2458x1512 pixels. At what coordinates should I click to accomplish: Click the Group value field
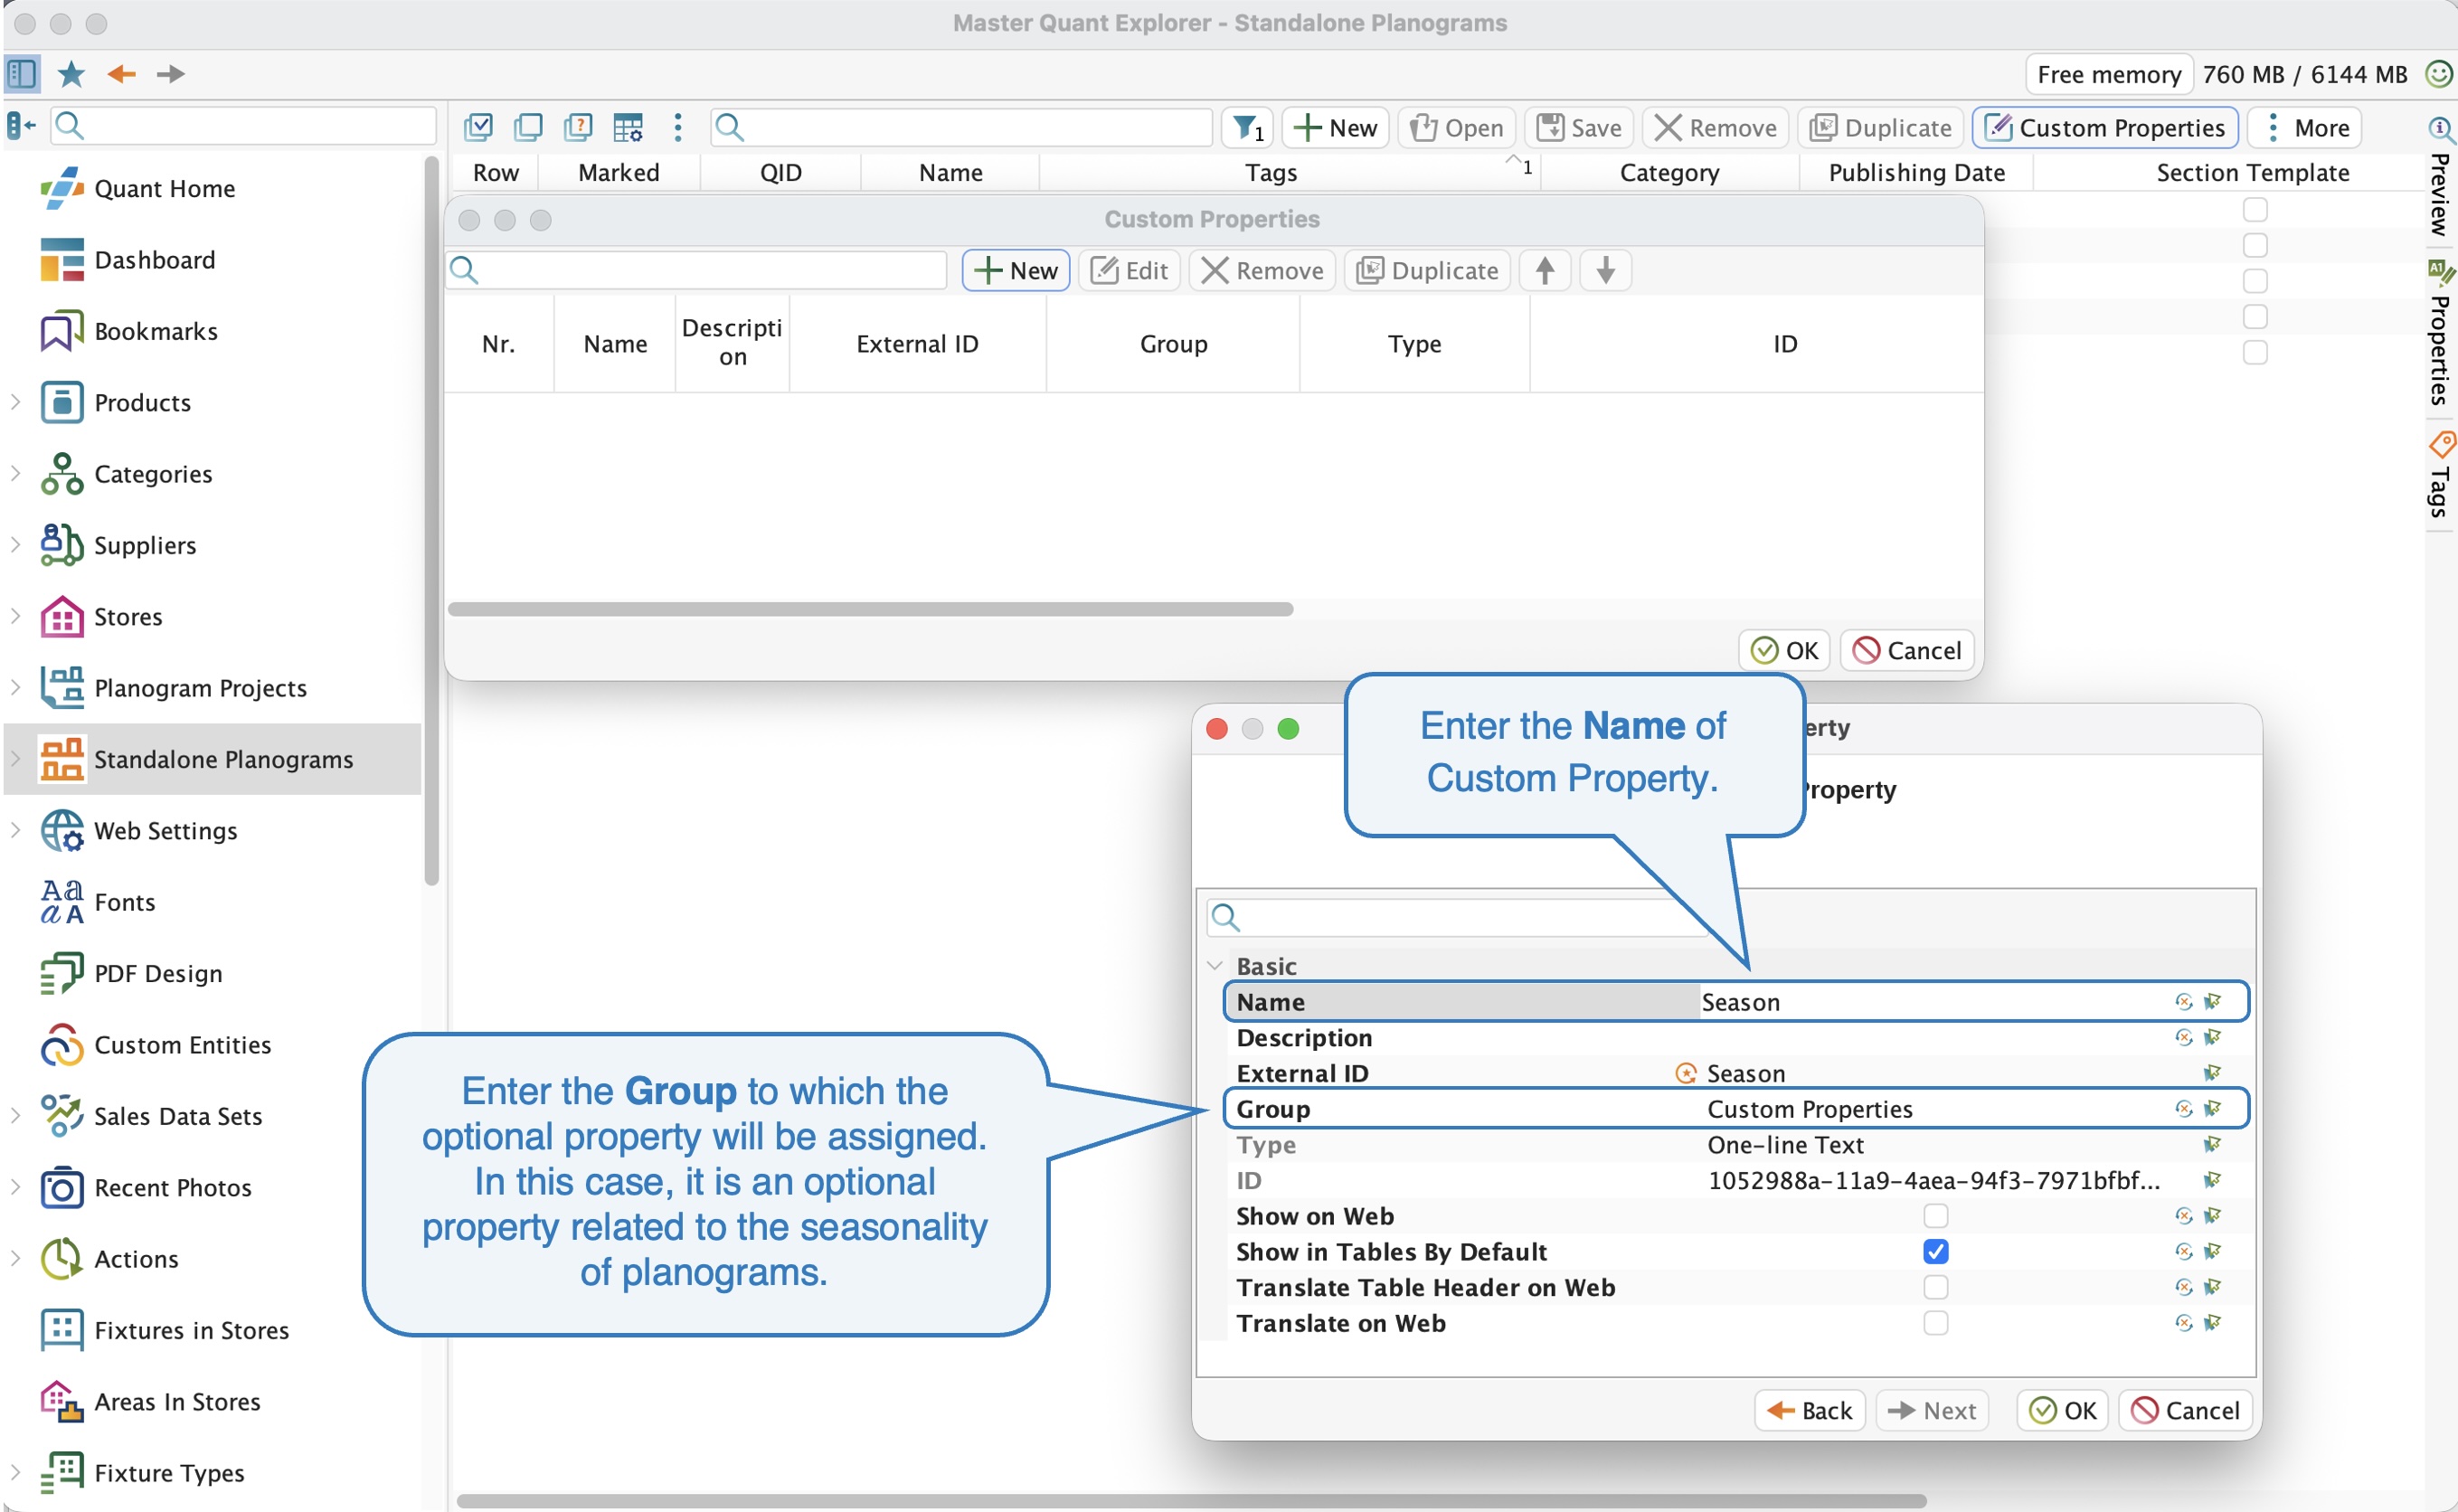pos(1935,1108)
